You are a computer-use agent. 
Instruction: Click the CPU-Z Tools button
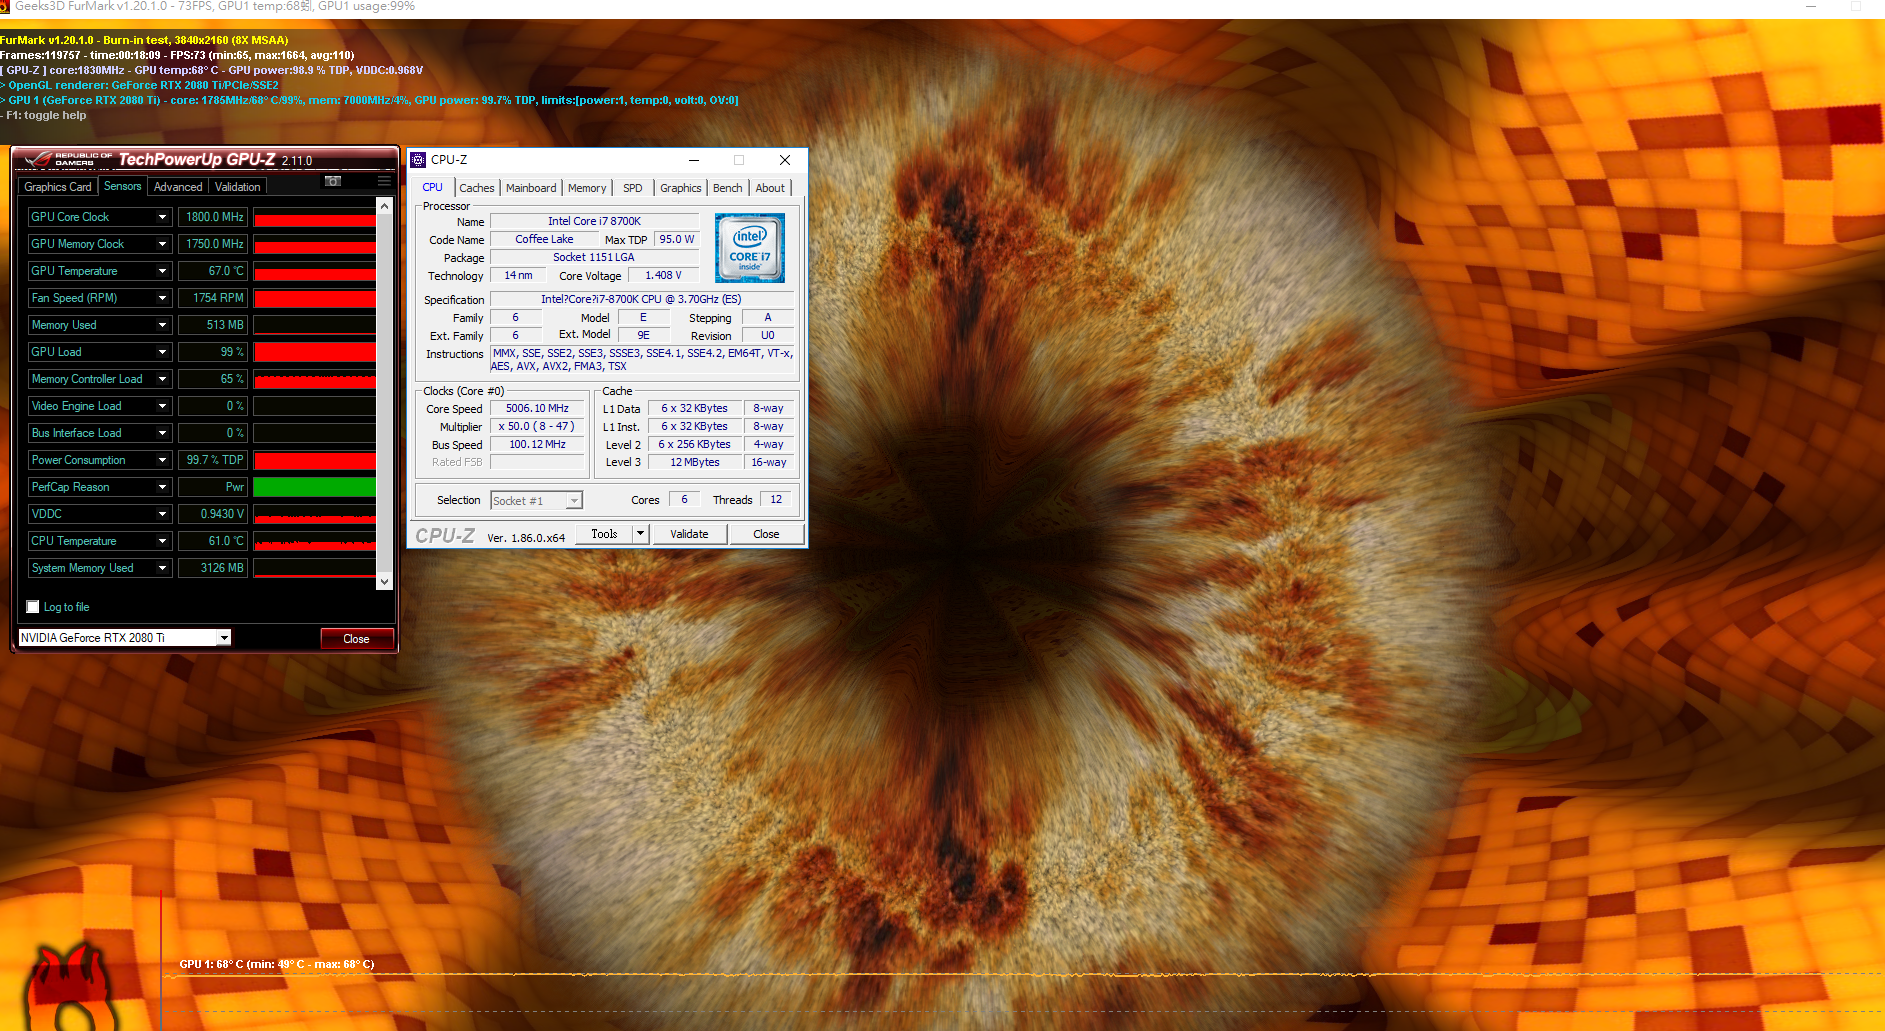click(x=605, y=534)
